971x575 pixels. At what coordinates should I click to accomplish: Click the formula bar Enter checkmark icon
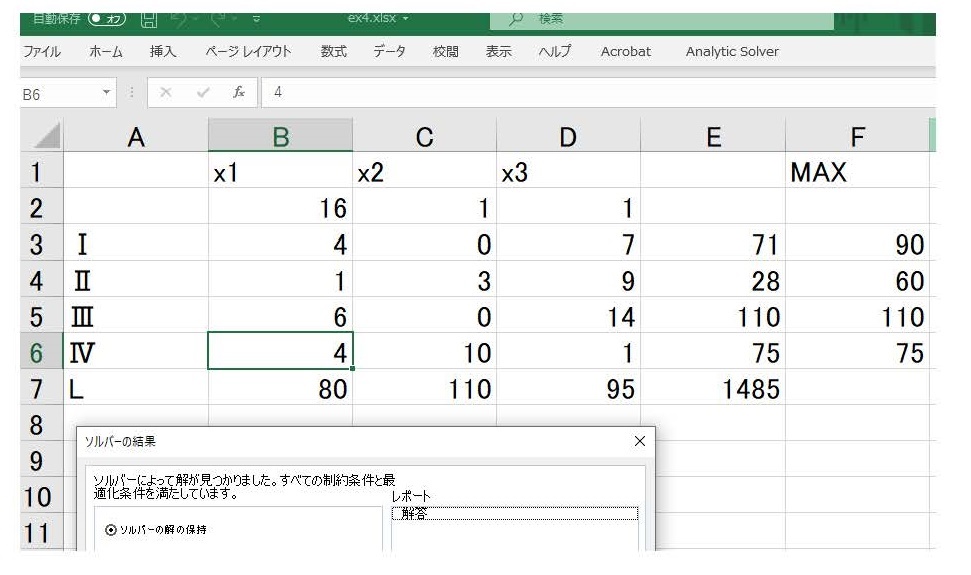pos(203,92)
